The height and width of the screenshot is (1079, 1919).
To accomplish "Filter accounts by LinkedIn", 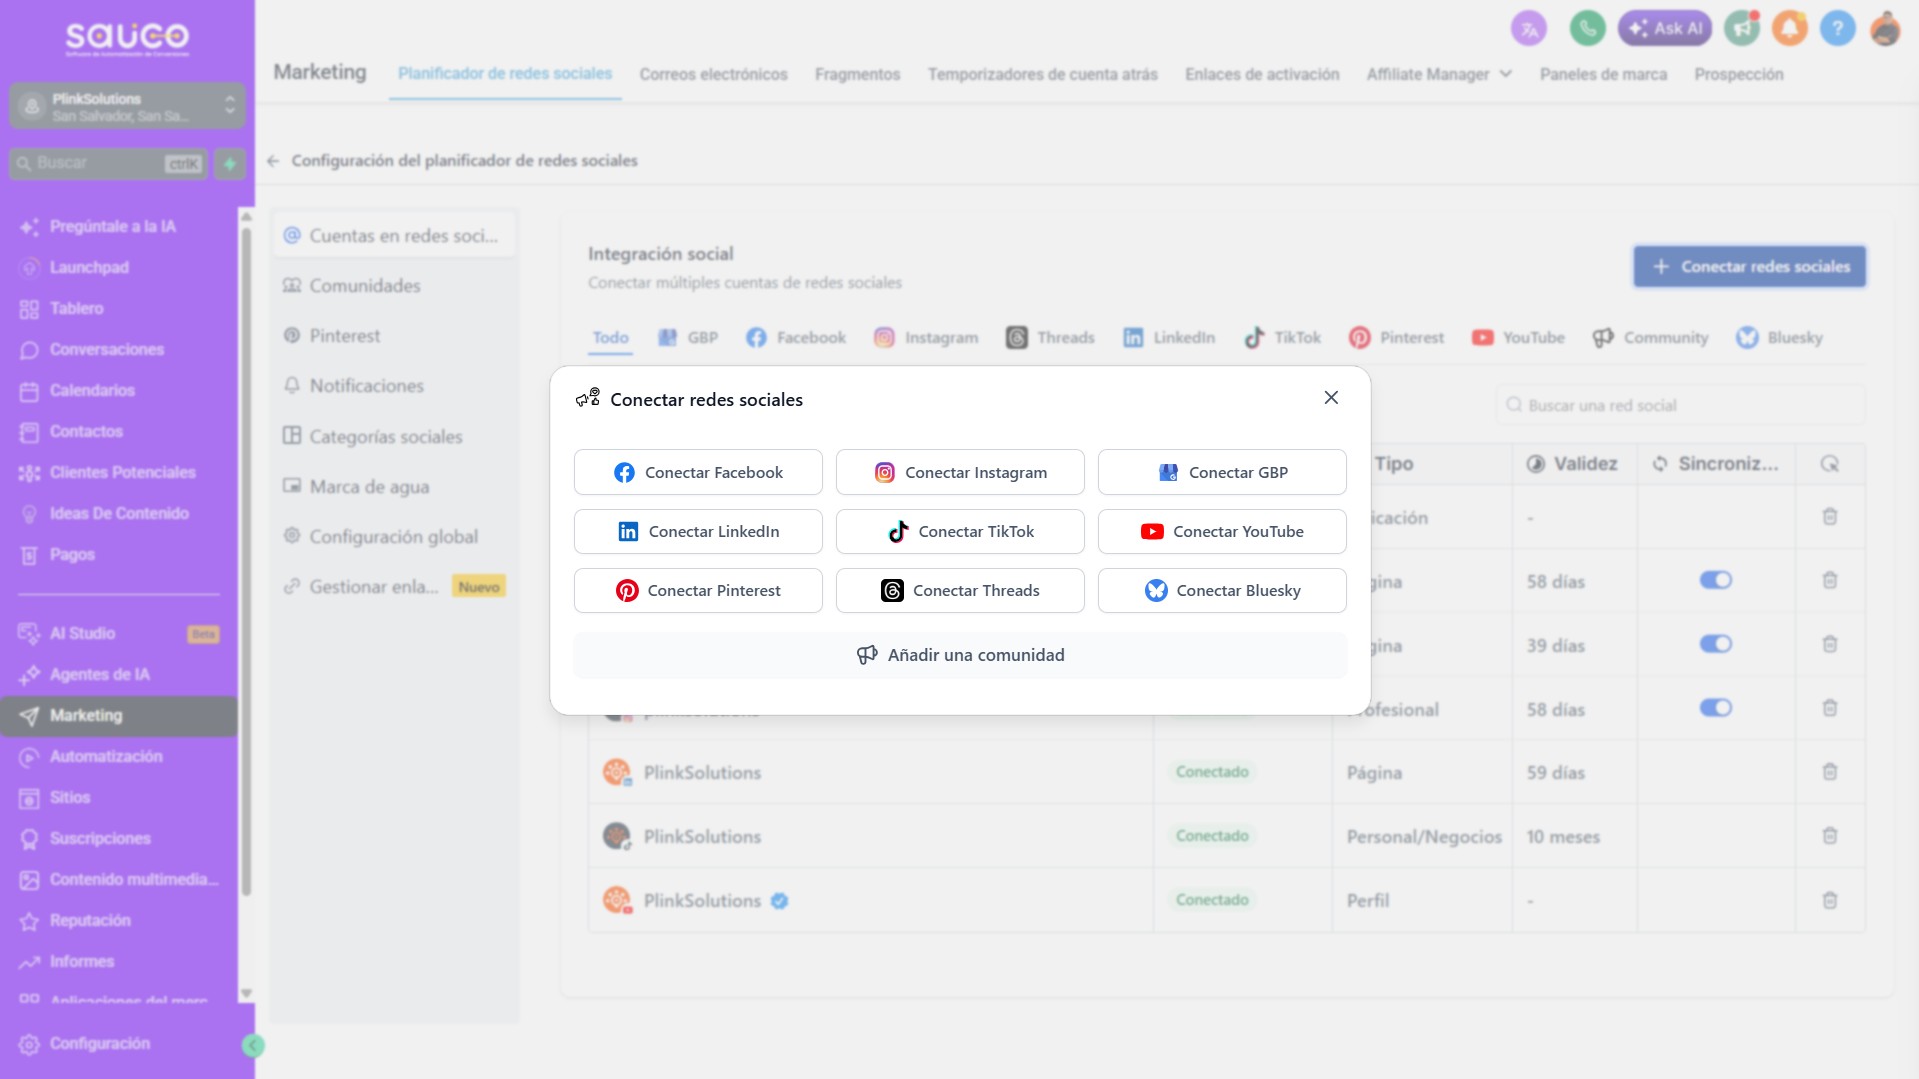I will [1169, 338].
